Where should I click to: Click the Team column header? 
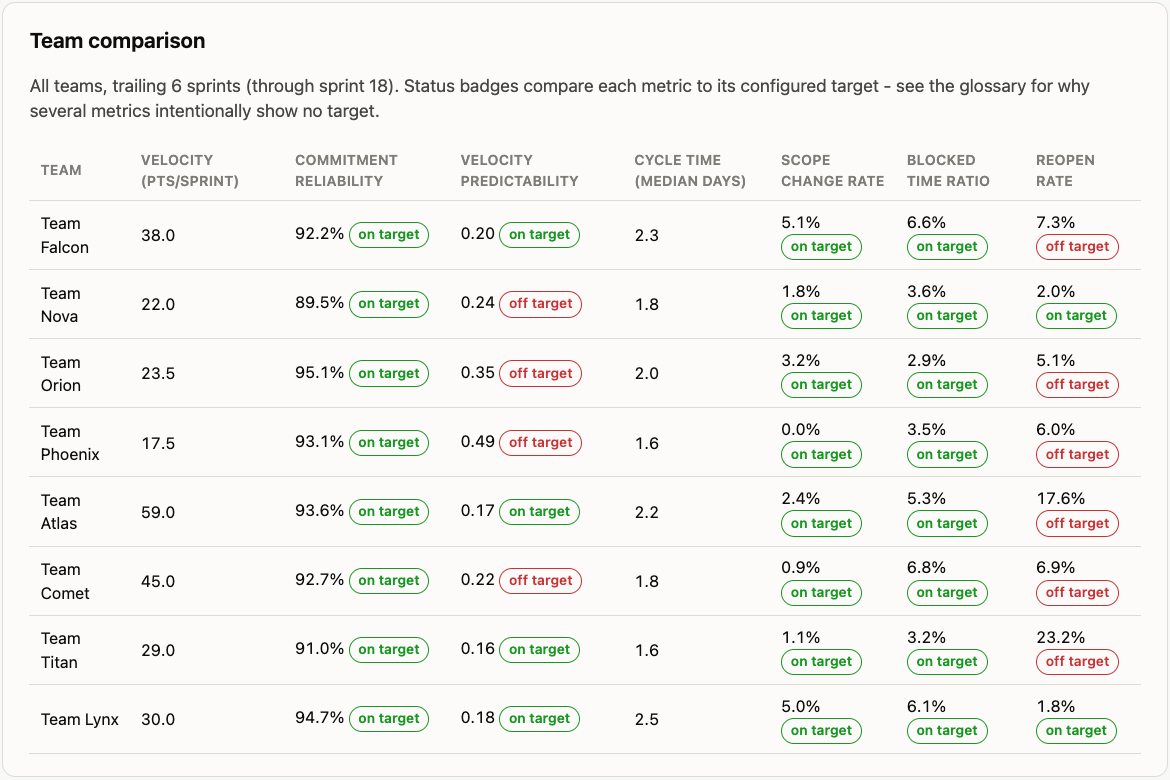pyautogui.click(x=61, y=170)
